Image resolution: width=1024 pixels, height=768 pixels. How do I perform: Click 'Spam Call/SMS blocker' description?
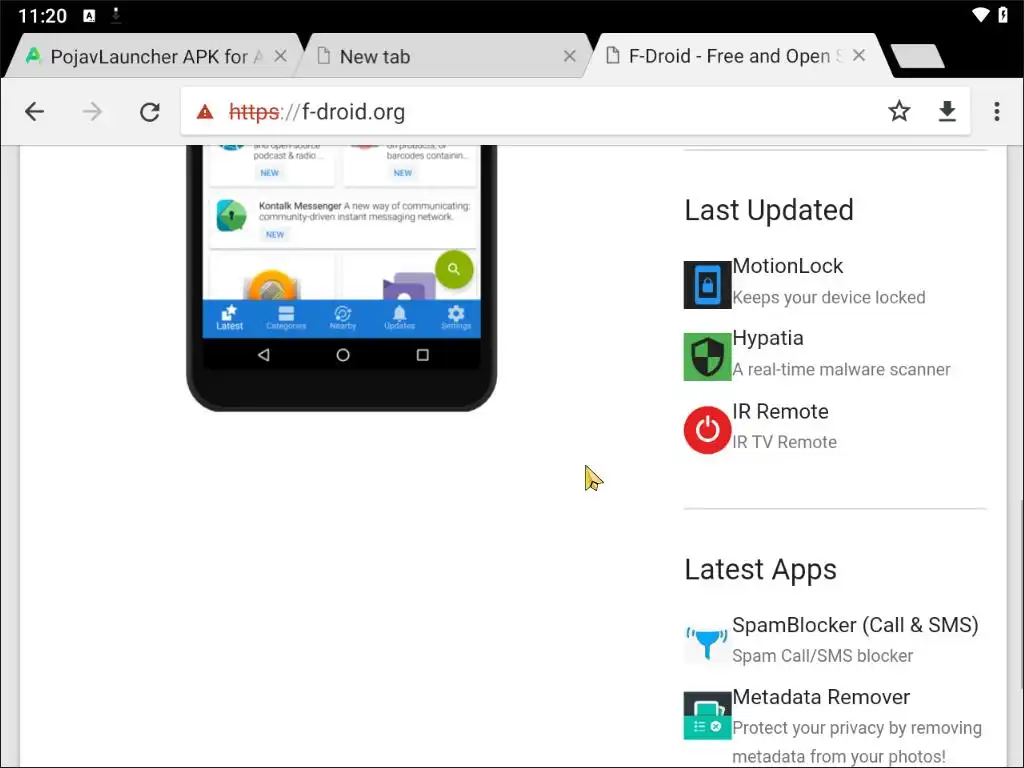(x=822, y=656)
